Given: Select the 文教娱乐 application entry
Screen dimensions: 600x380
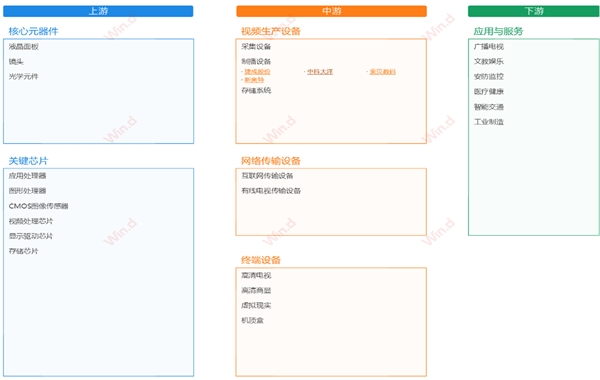Looking at the screenshot, I should pyautogui.click(x=489, y=61).
